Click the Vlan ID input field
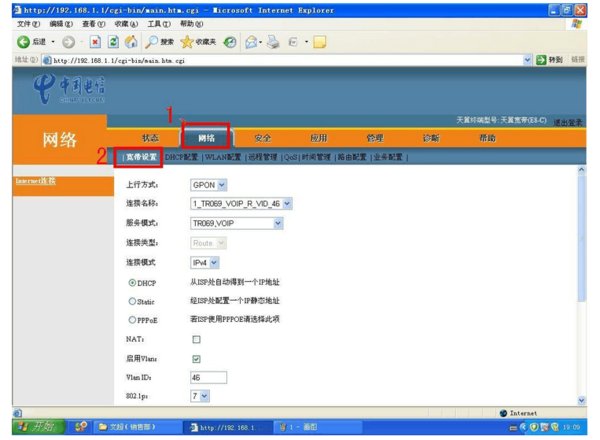This screenshot has height=440, width=600. click(x=209, y=377)
